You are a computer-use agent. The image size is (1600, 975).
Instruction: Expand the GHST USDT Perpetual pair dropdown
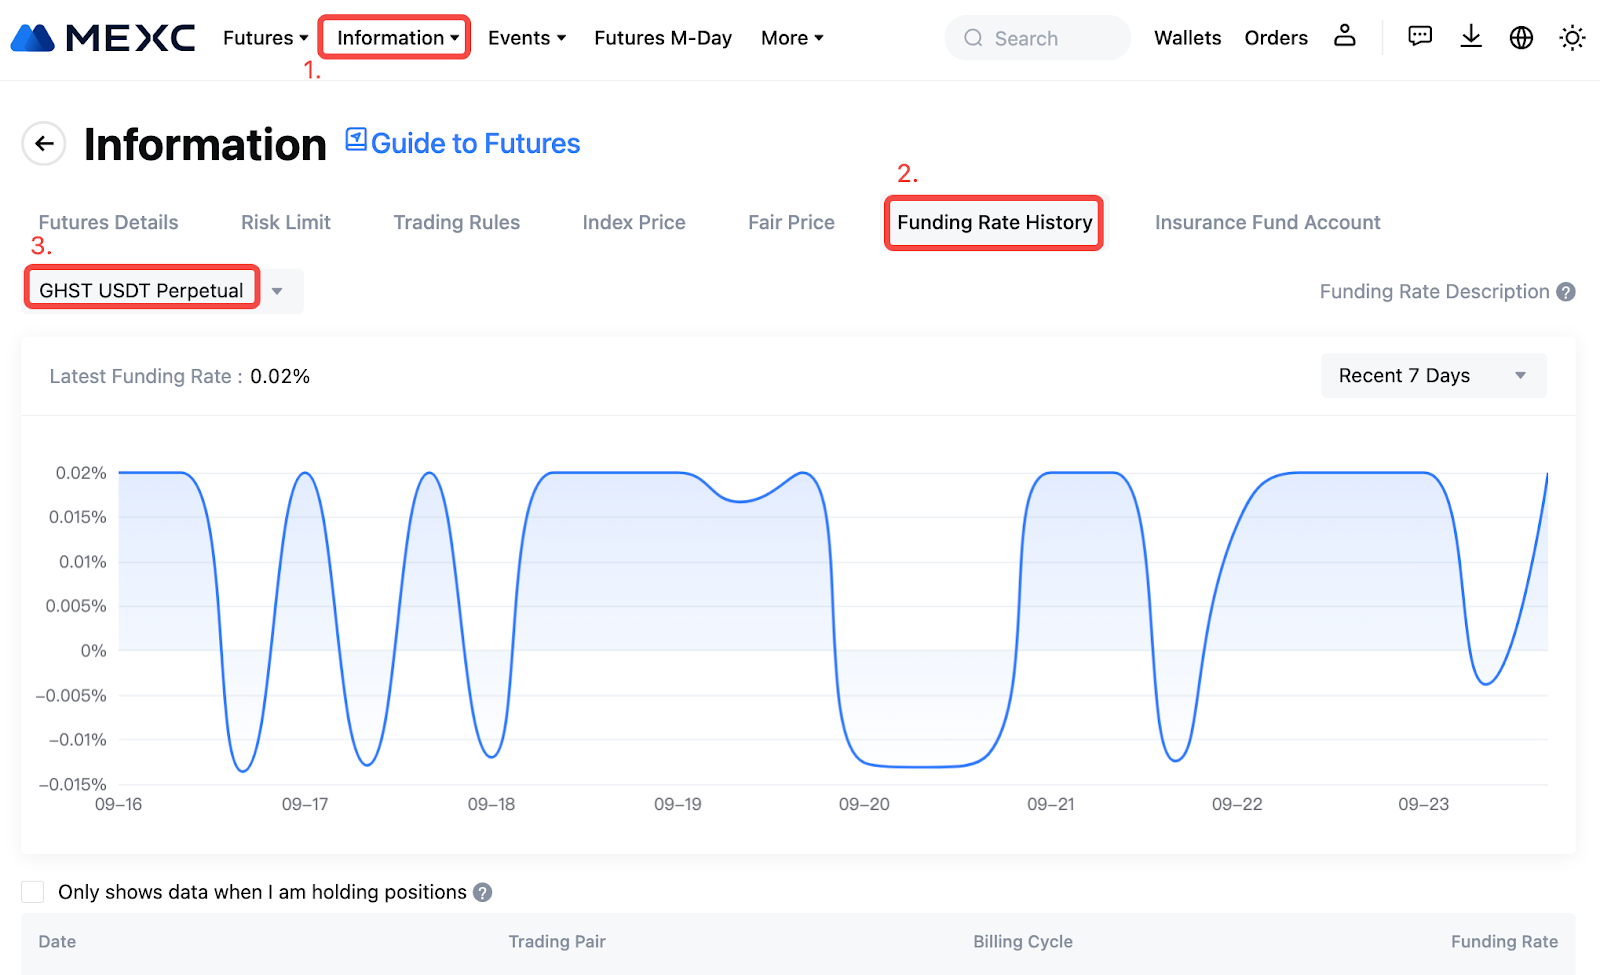click(x=277, y=291)
